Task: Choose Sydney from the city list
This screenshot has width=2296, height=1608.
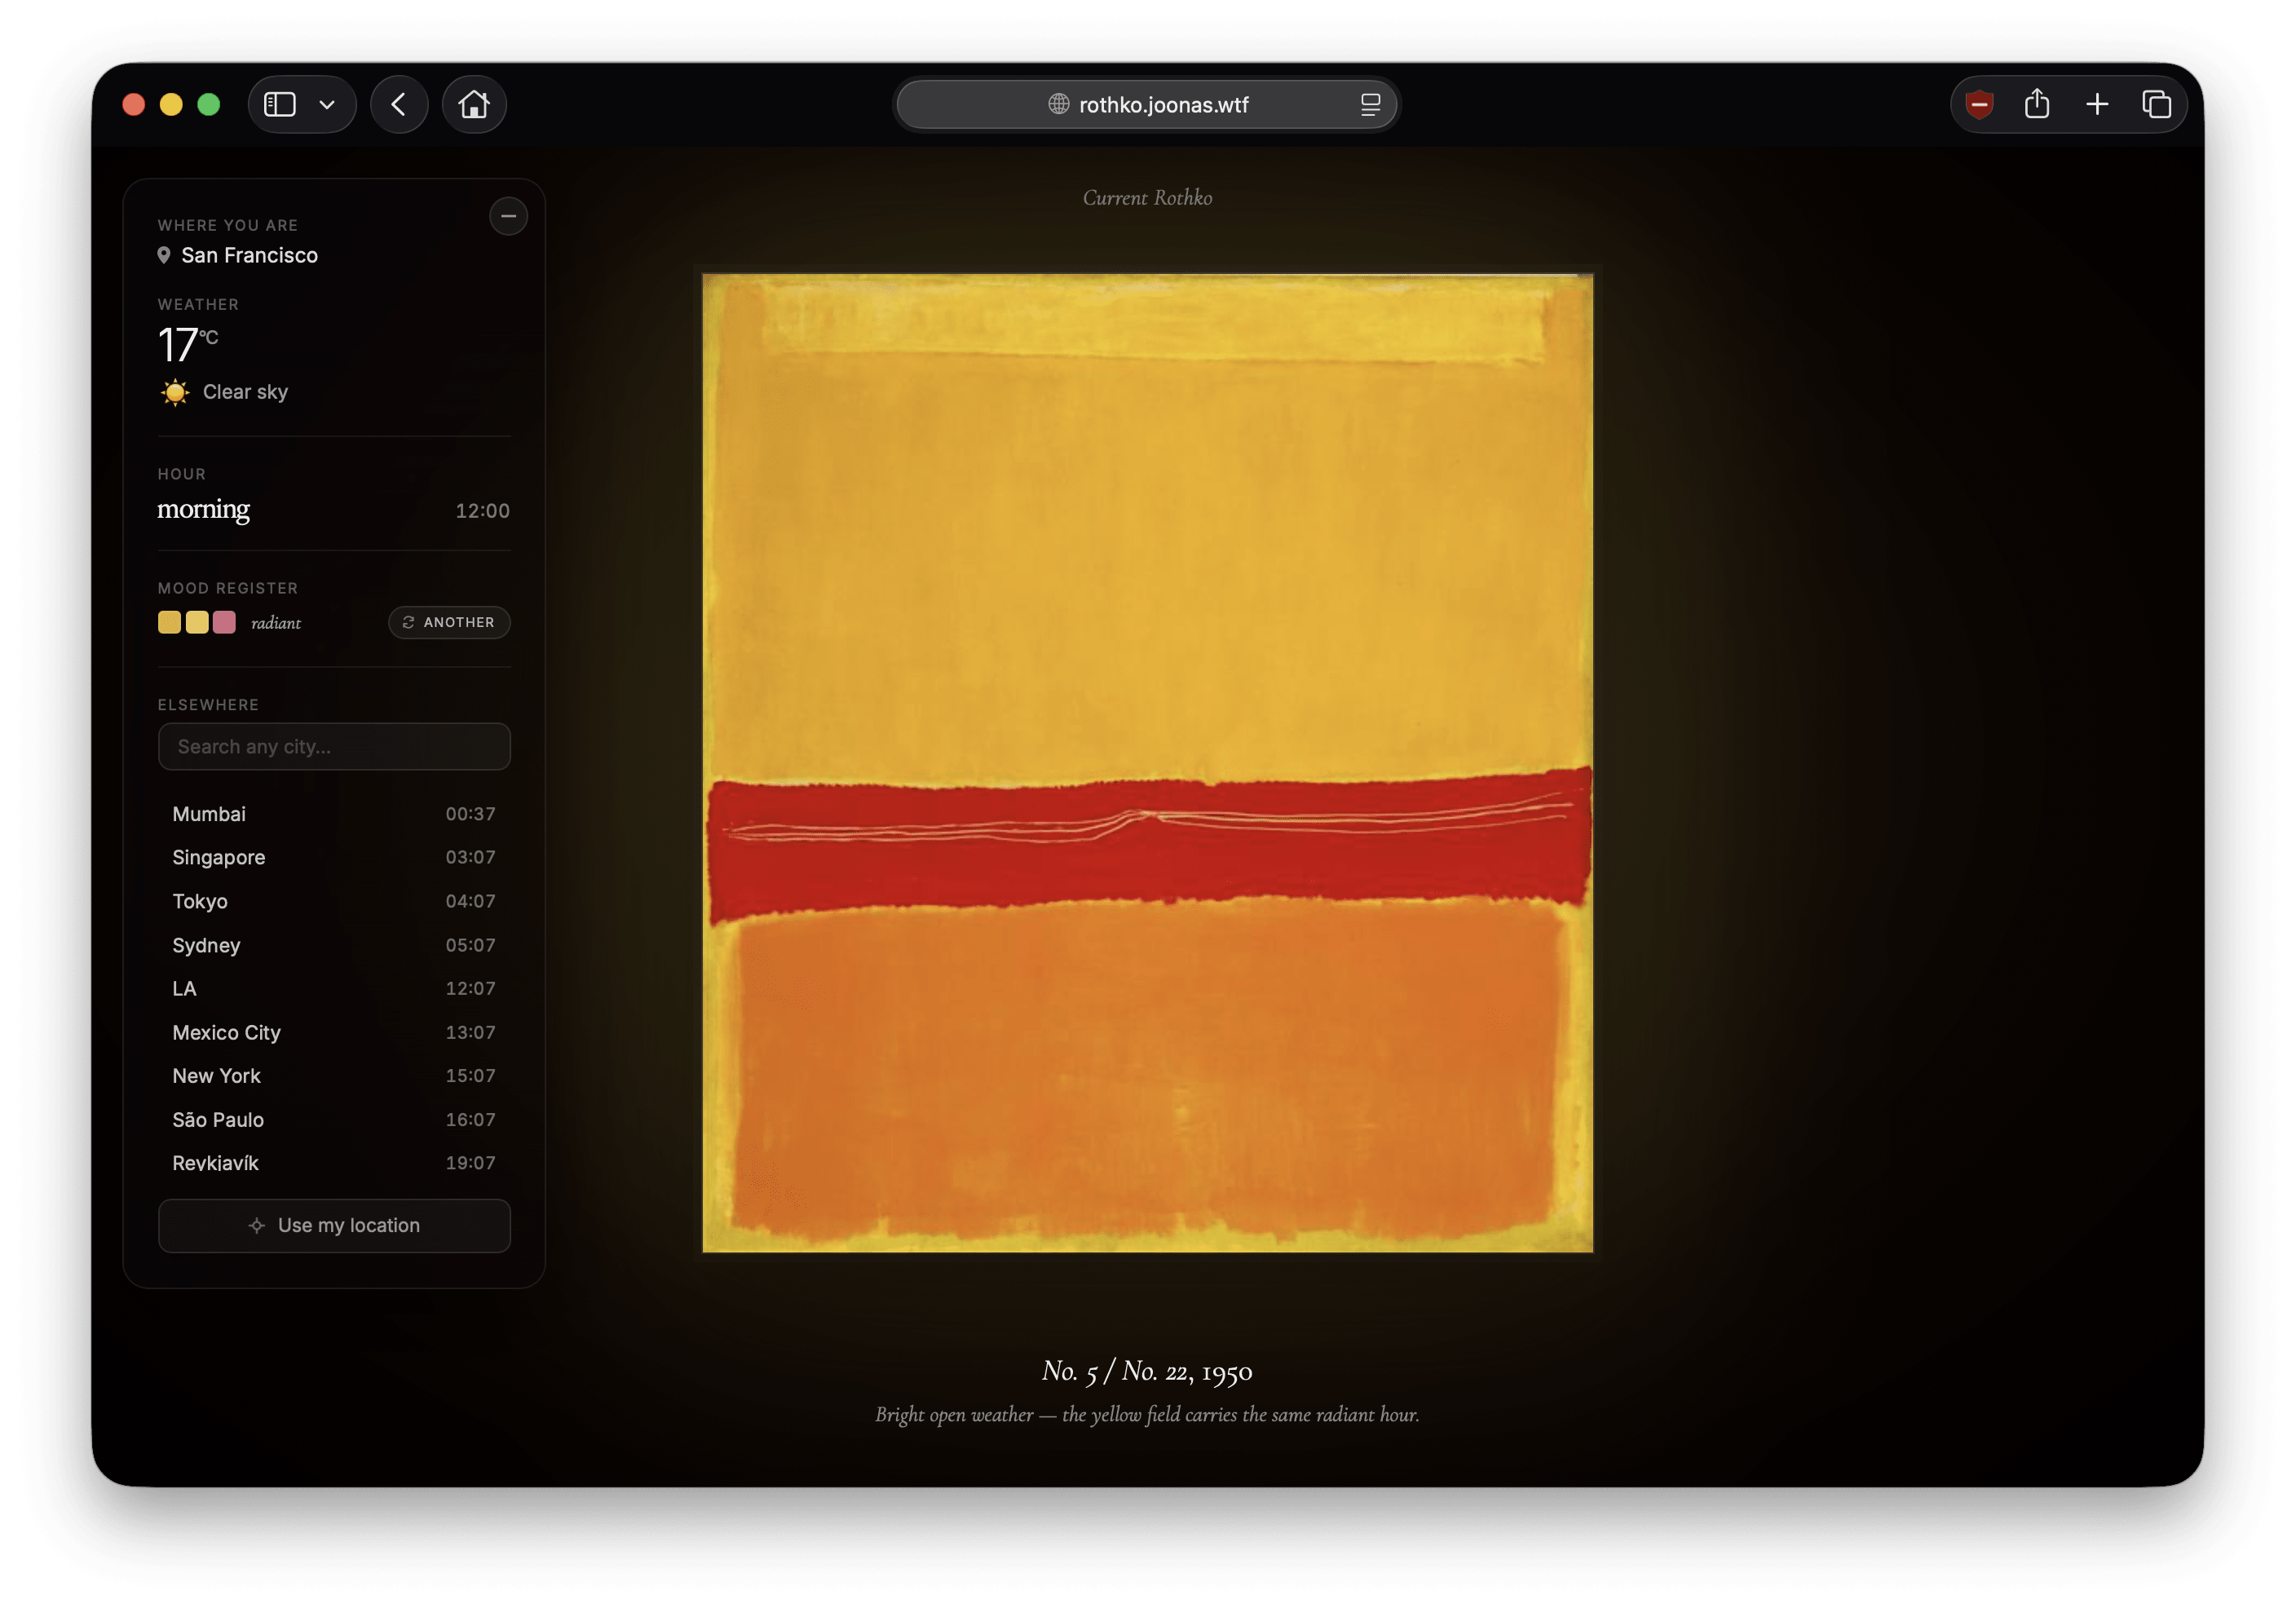Action: click(334, 945)
